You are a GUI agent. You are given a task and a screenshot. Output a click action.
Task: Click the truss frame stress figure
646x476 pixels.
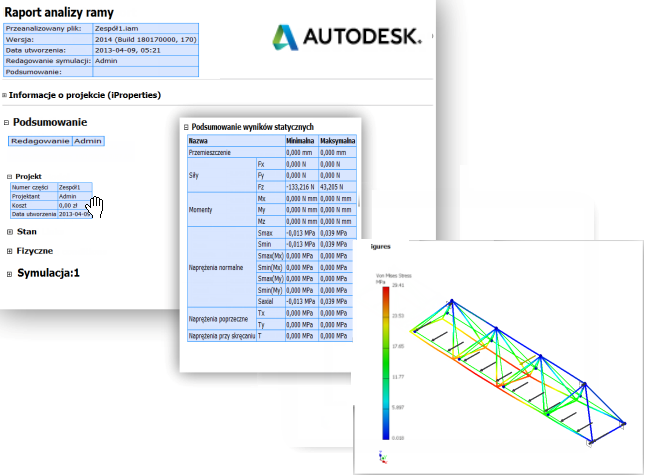tap(520, 373)
